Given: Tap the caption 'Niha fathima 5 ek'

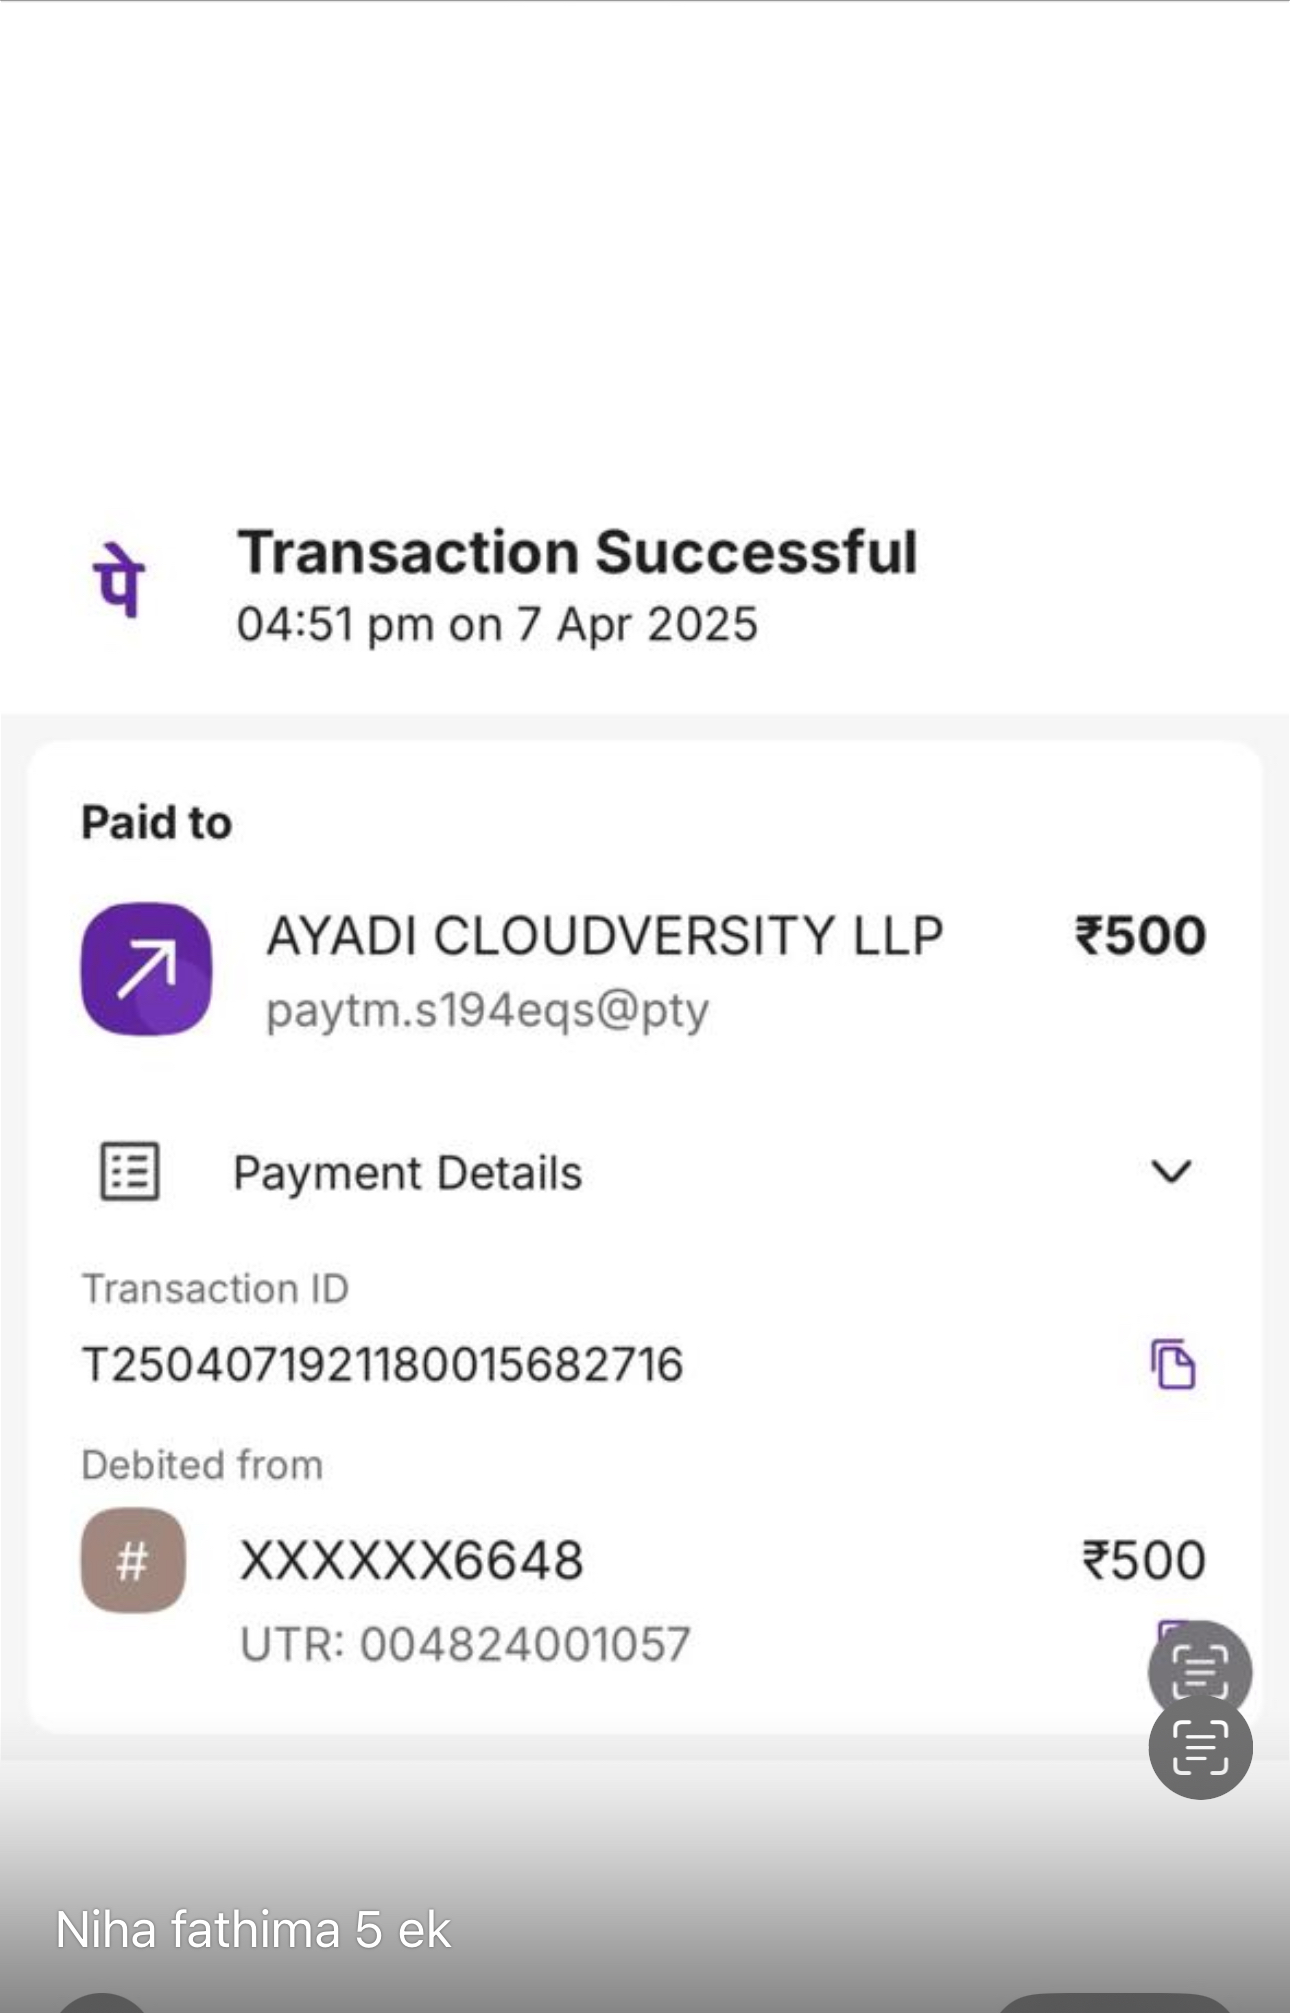Looking at the screenshot, I should tap(253, 1929).
